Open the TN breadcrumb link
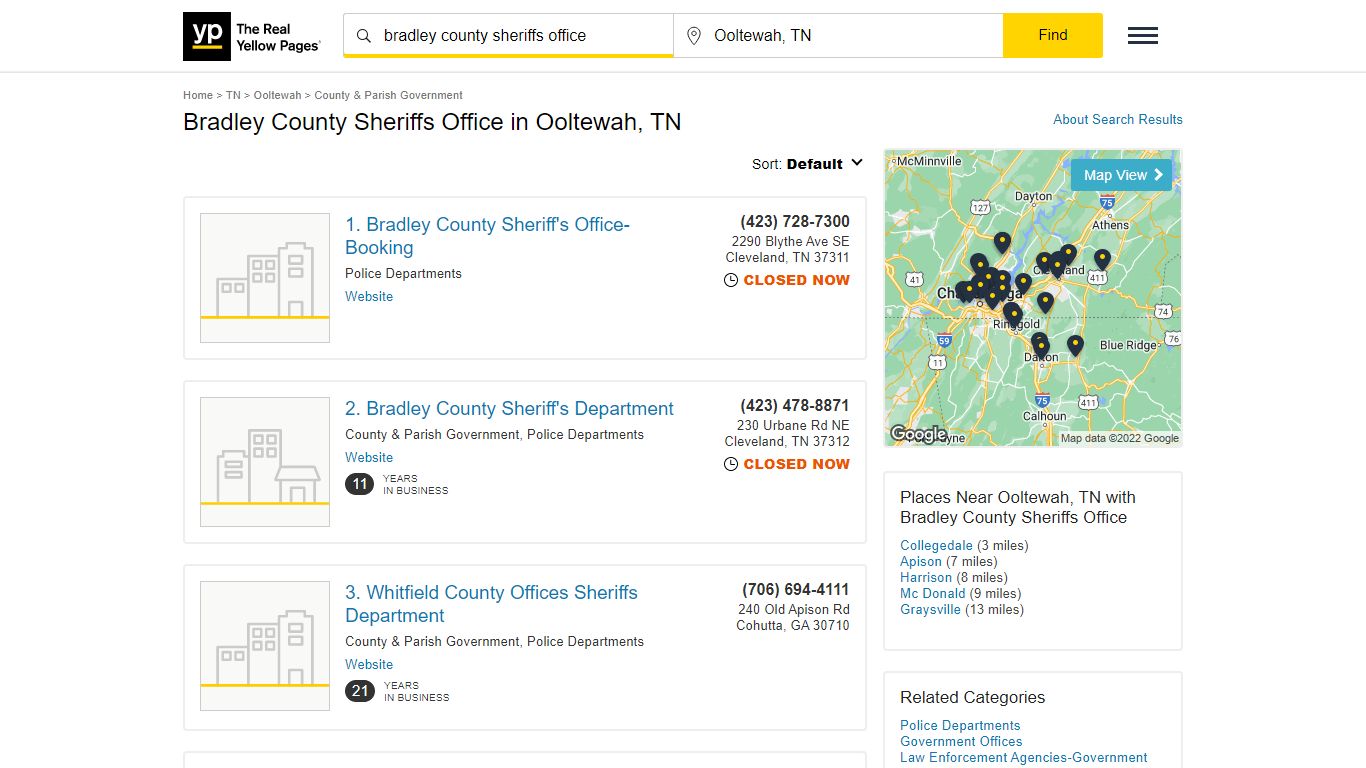1366x768 pixels. [233, 96]
